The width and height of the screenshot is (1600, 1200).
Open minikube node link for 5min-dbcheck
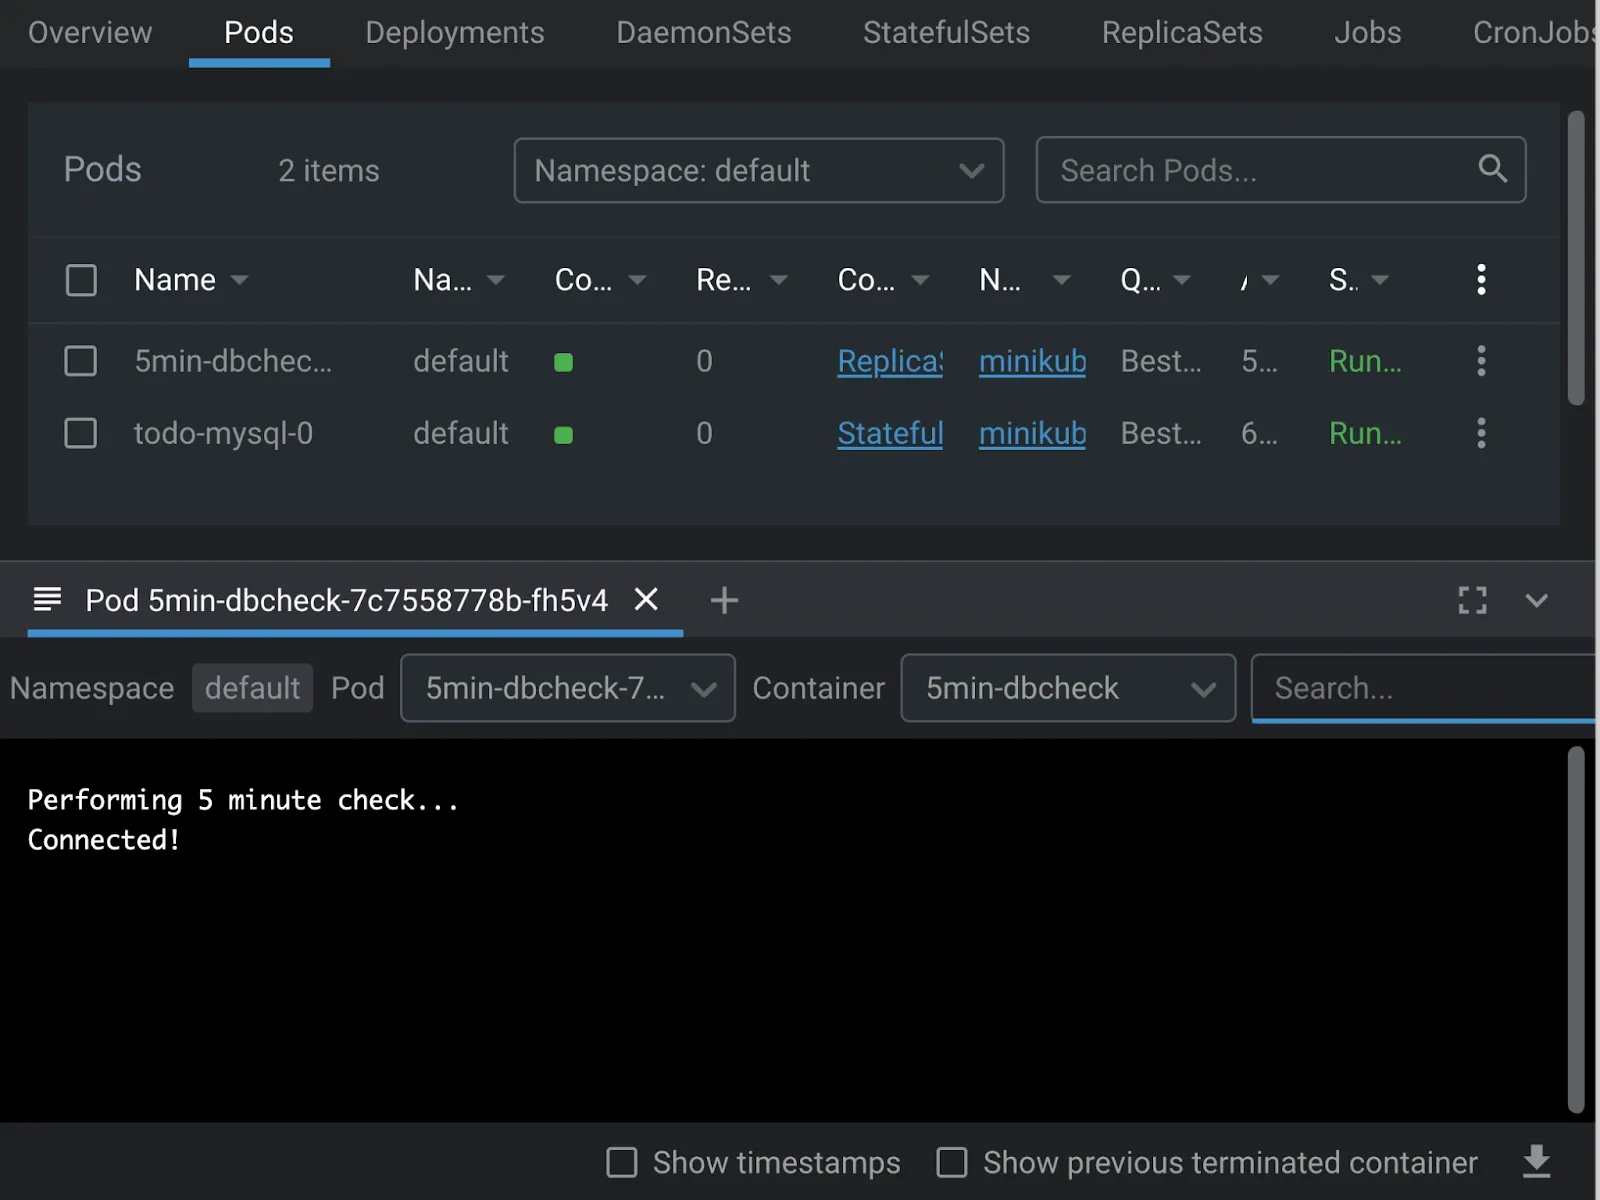click(x=1032, y=361)
